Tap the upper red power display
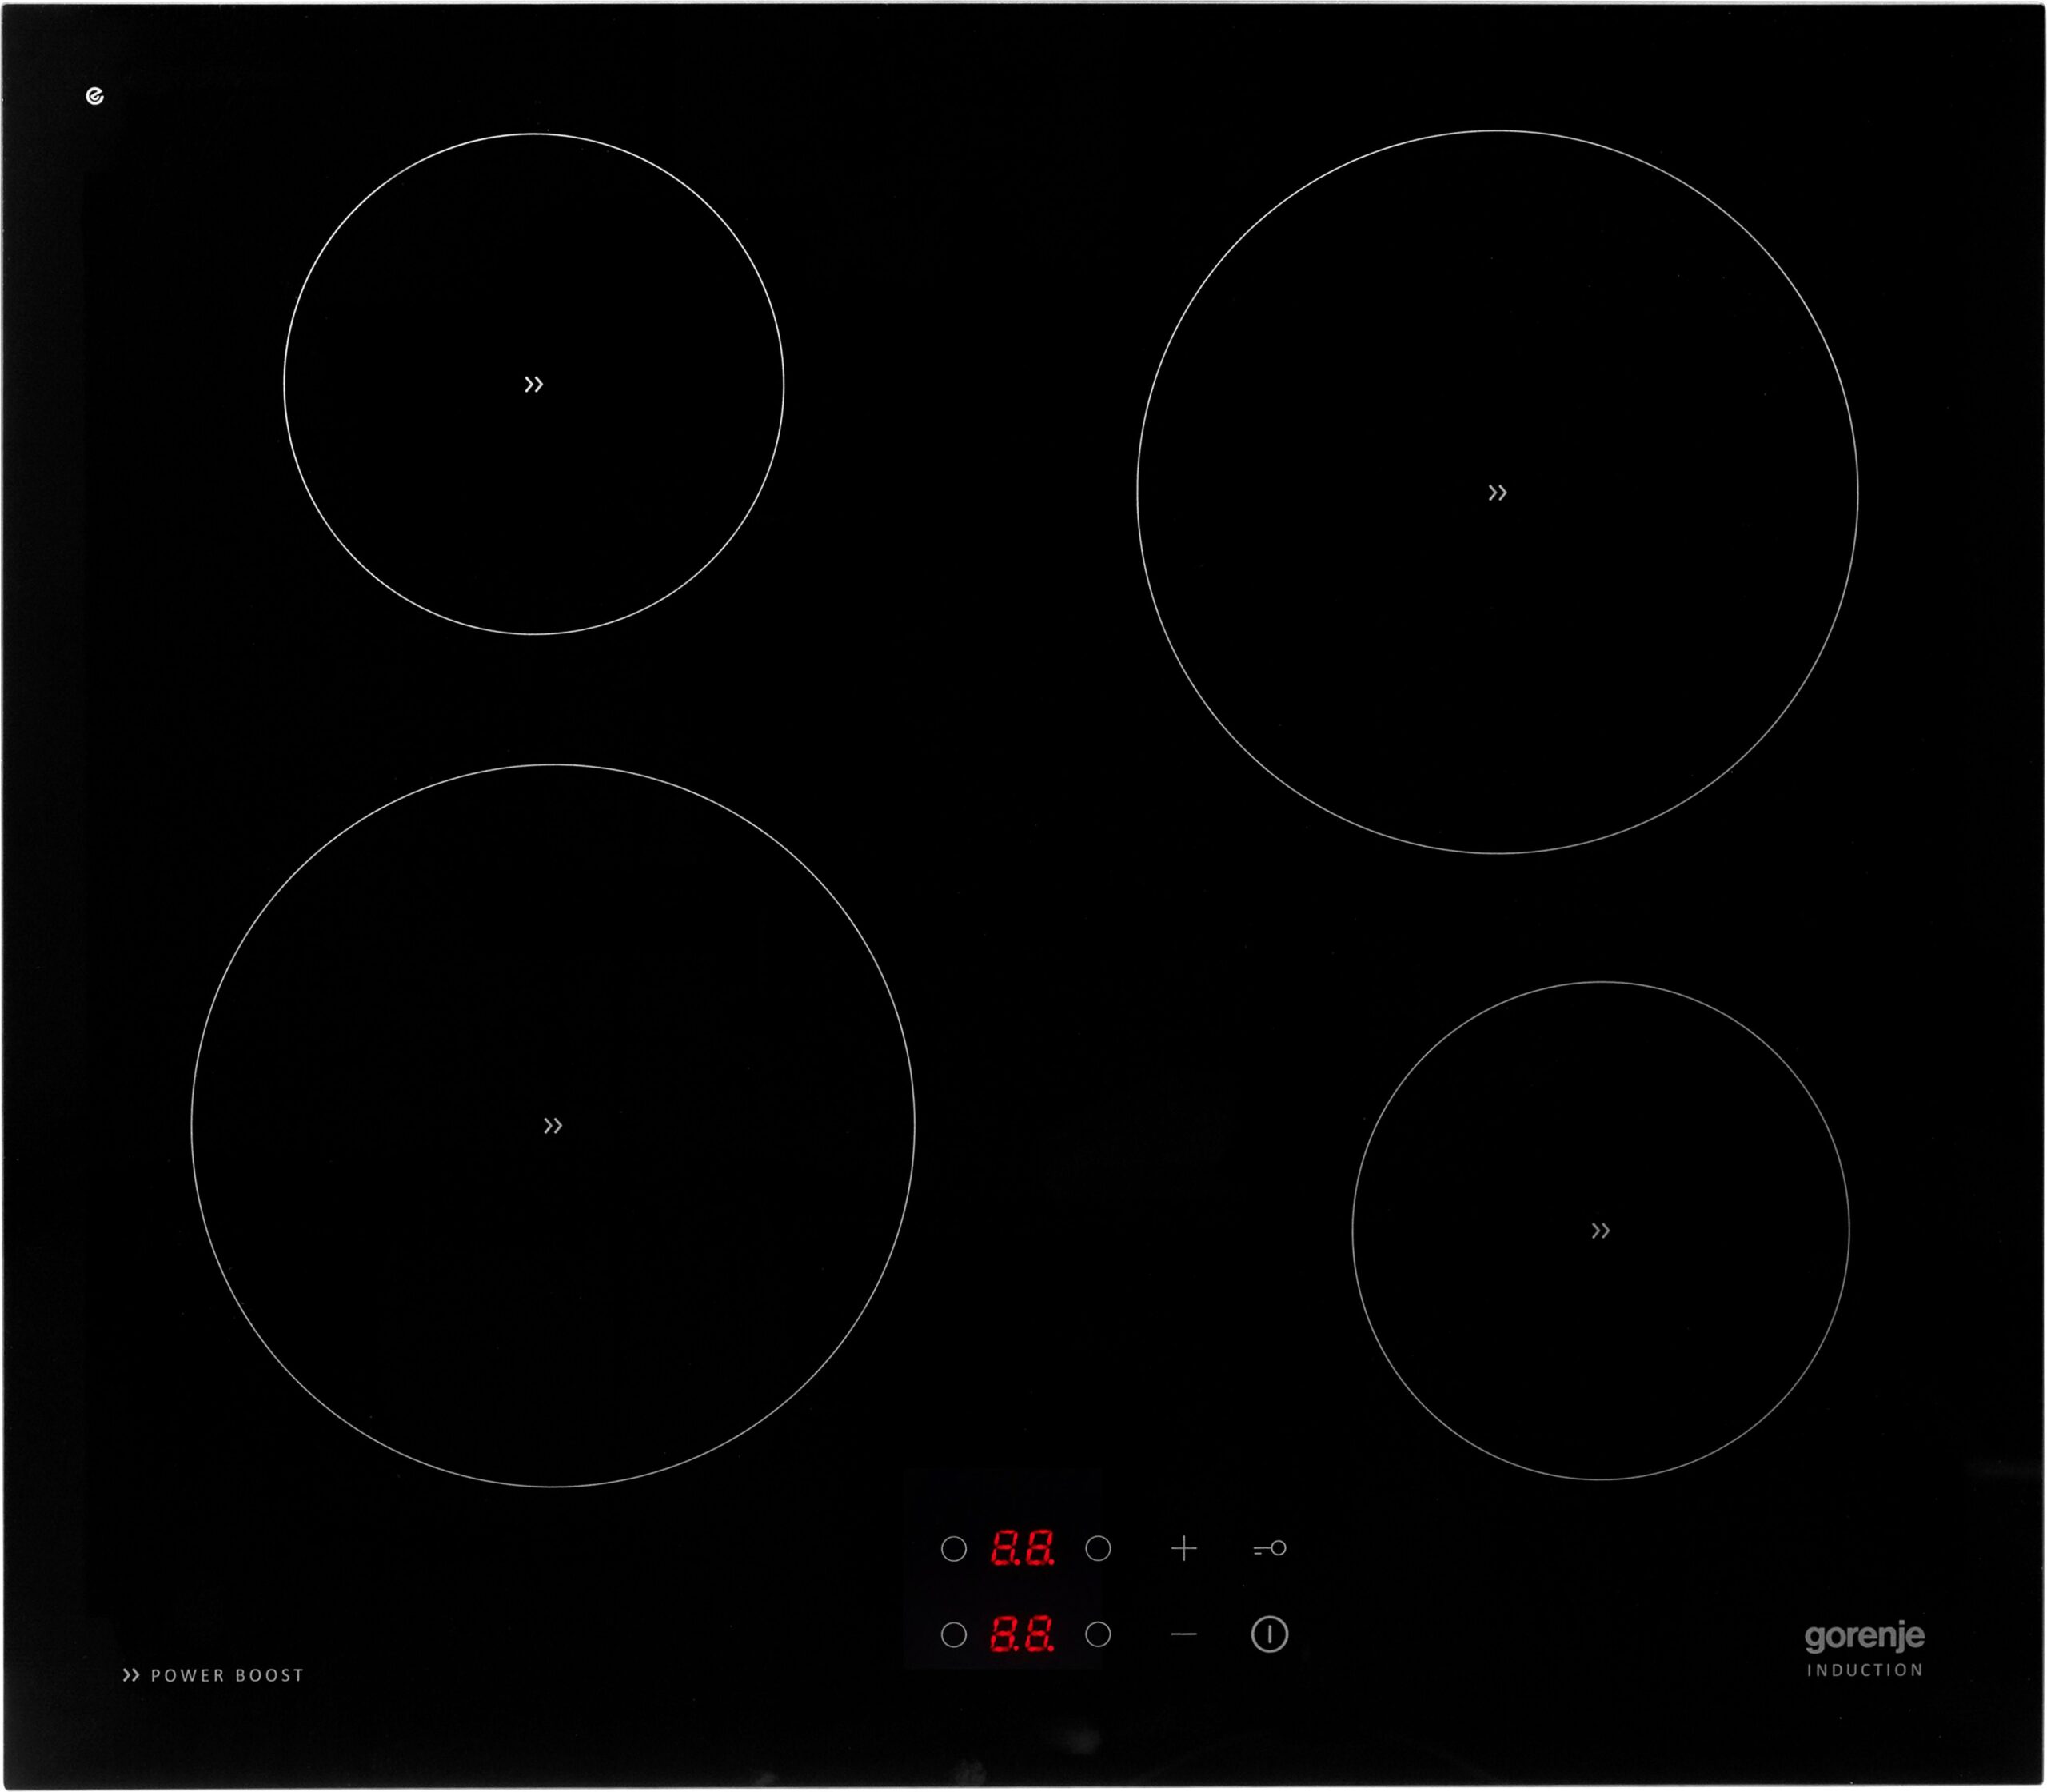 (x=1022, y=1549)
